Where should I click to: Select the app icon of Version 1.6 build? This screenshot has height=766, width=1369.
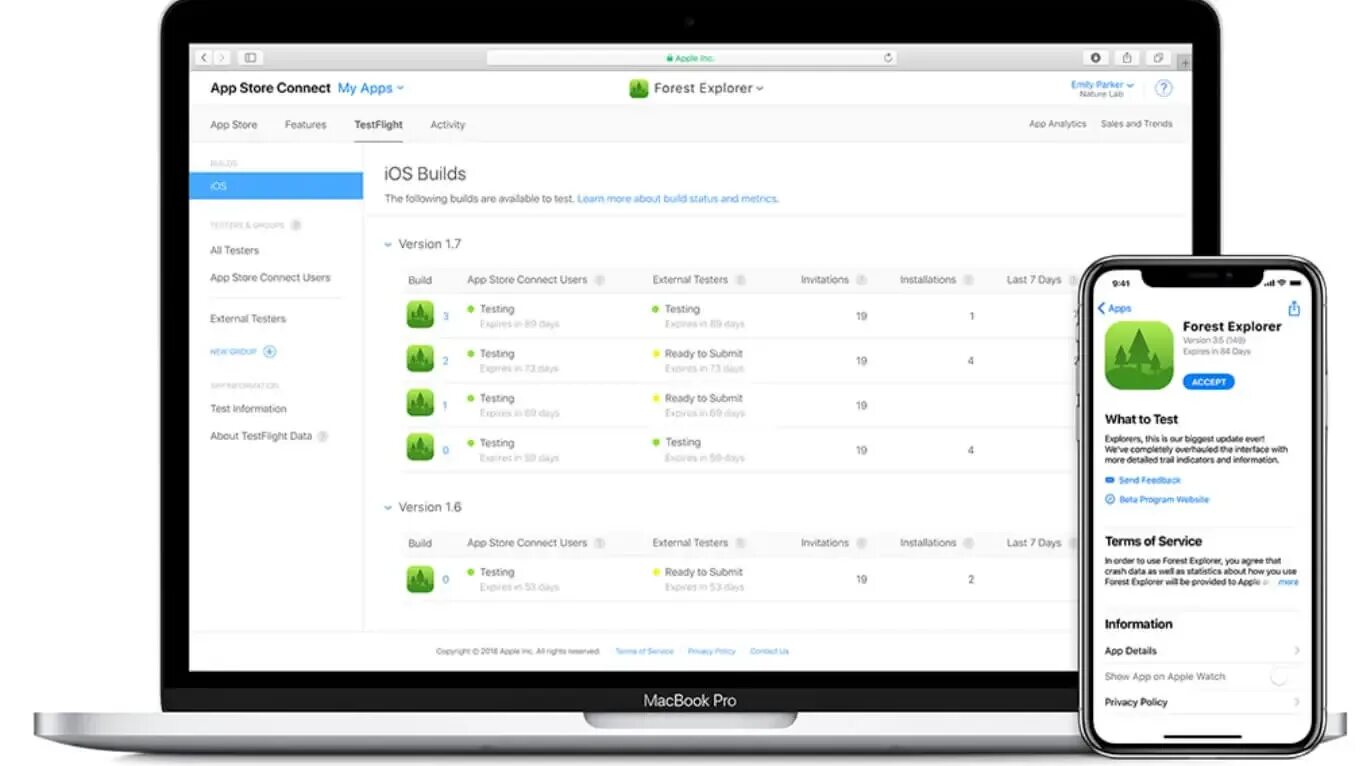point(420,579)
